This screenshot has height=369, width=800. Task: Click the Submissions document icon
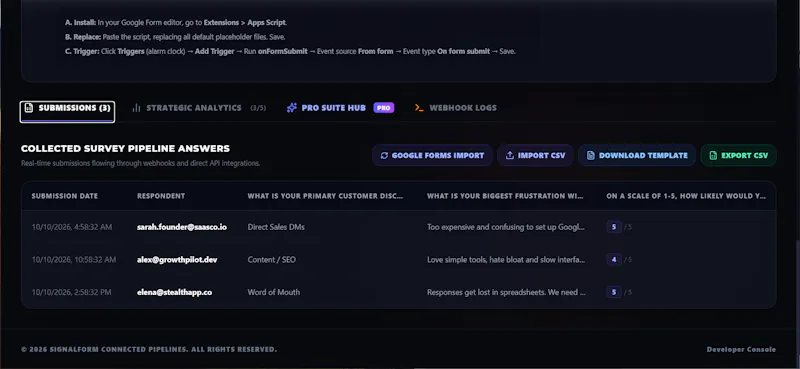tap(29, 108)
